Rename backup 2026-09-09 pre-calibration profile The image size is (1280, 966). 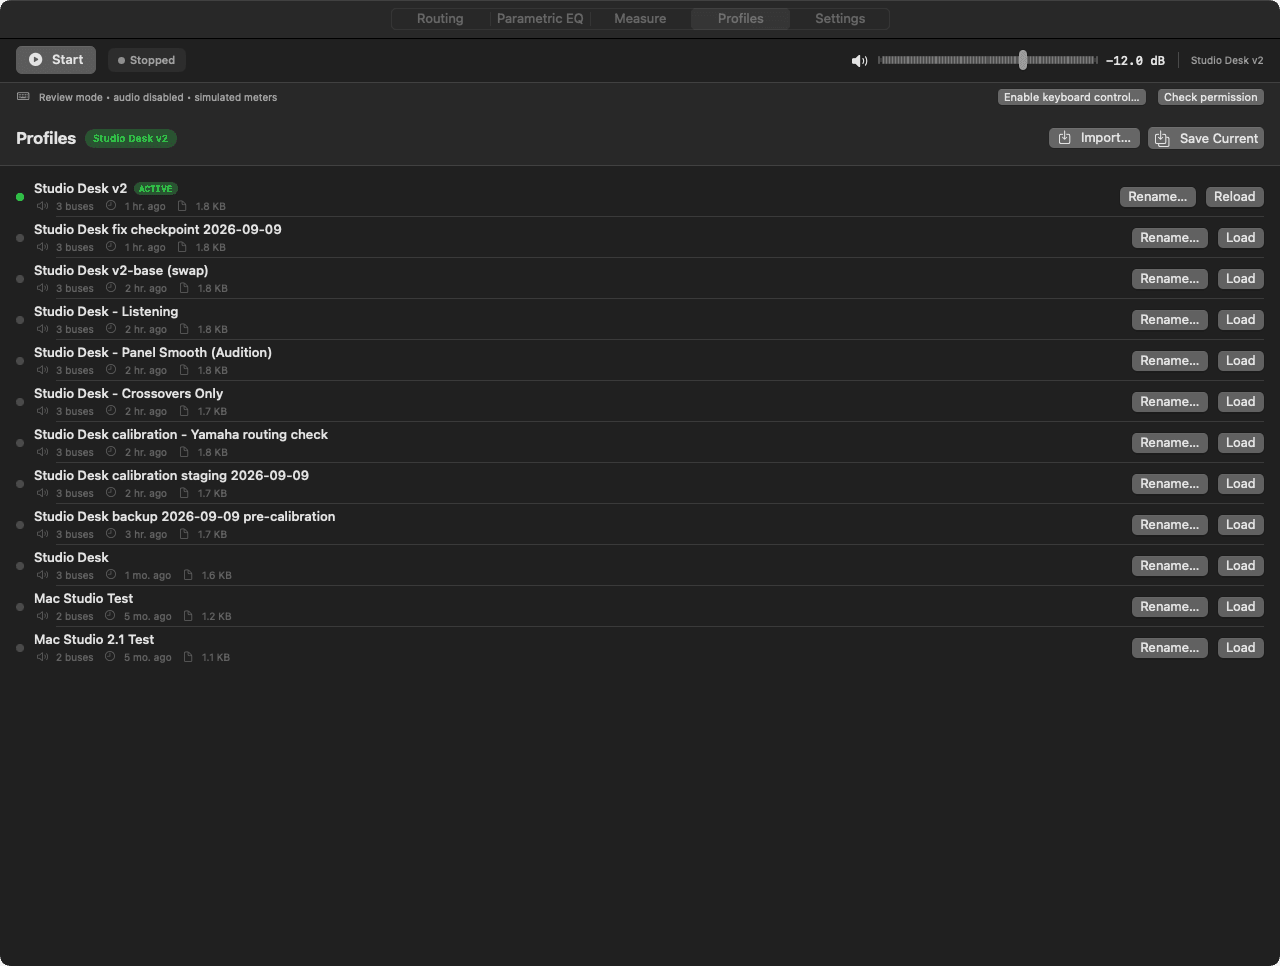point(1169,525)
